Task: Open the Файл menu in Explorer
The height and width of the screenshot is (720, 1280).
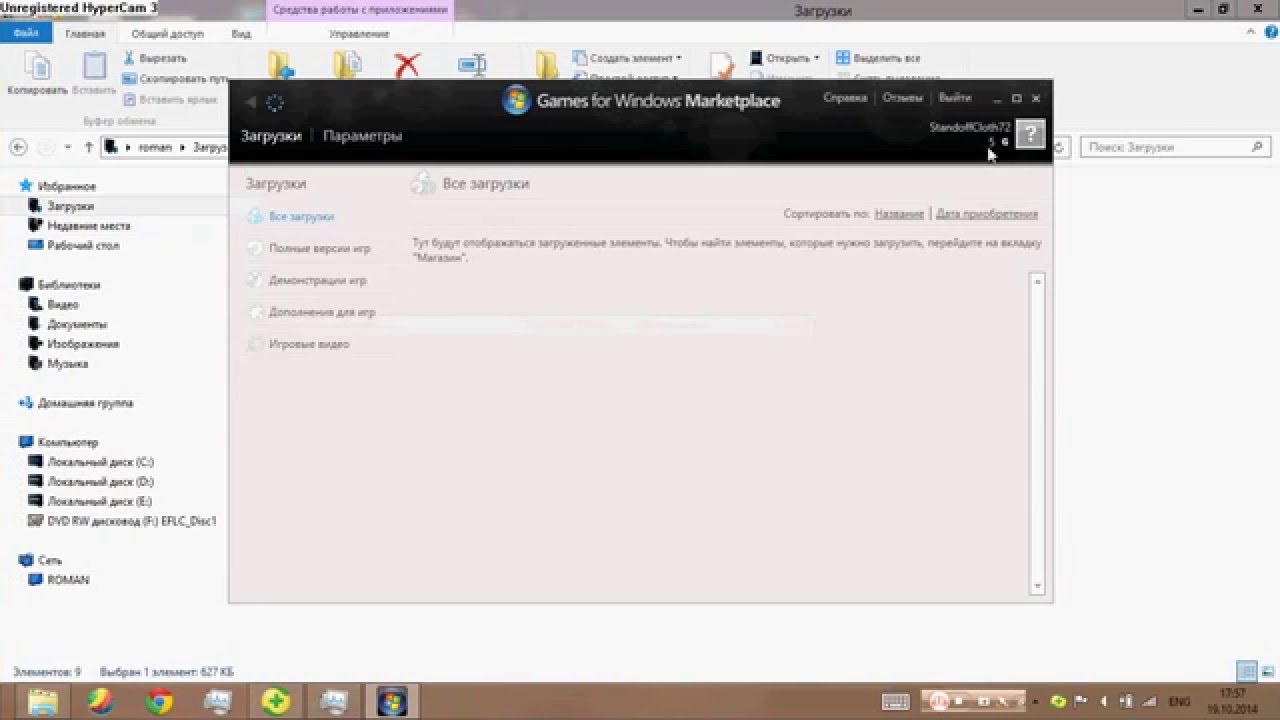Action: (26, 33)
